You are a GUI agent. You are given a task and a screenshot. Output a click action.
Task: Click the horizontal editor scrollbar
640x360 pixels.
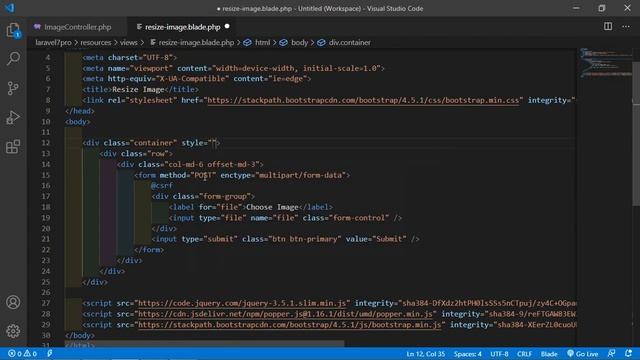tap(204, 344)
